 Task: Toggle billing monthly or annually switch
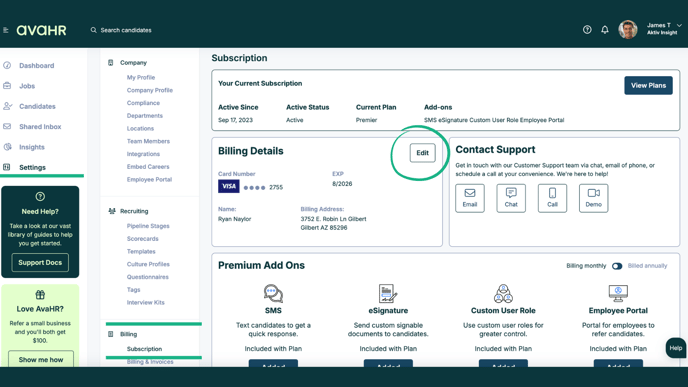(x=617, y=266)
